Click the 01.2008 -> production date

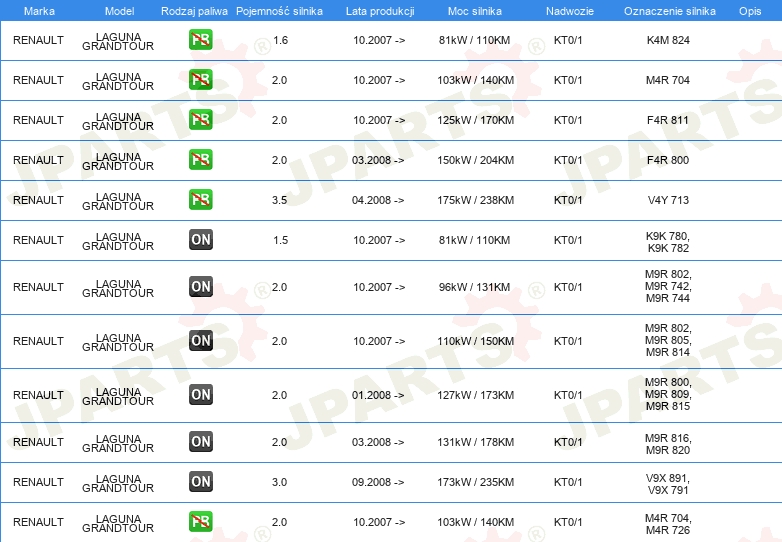pyautogui.click(x=378, y=395)
